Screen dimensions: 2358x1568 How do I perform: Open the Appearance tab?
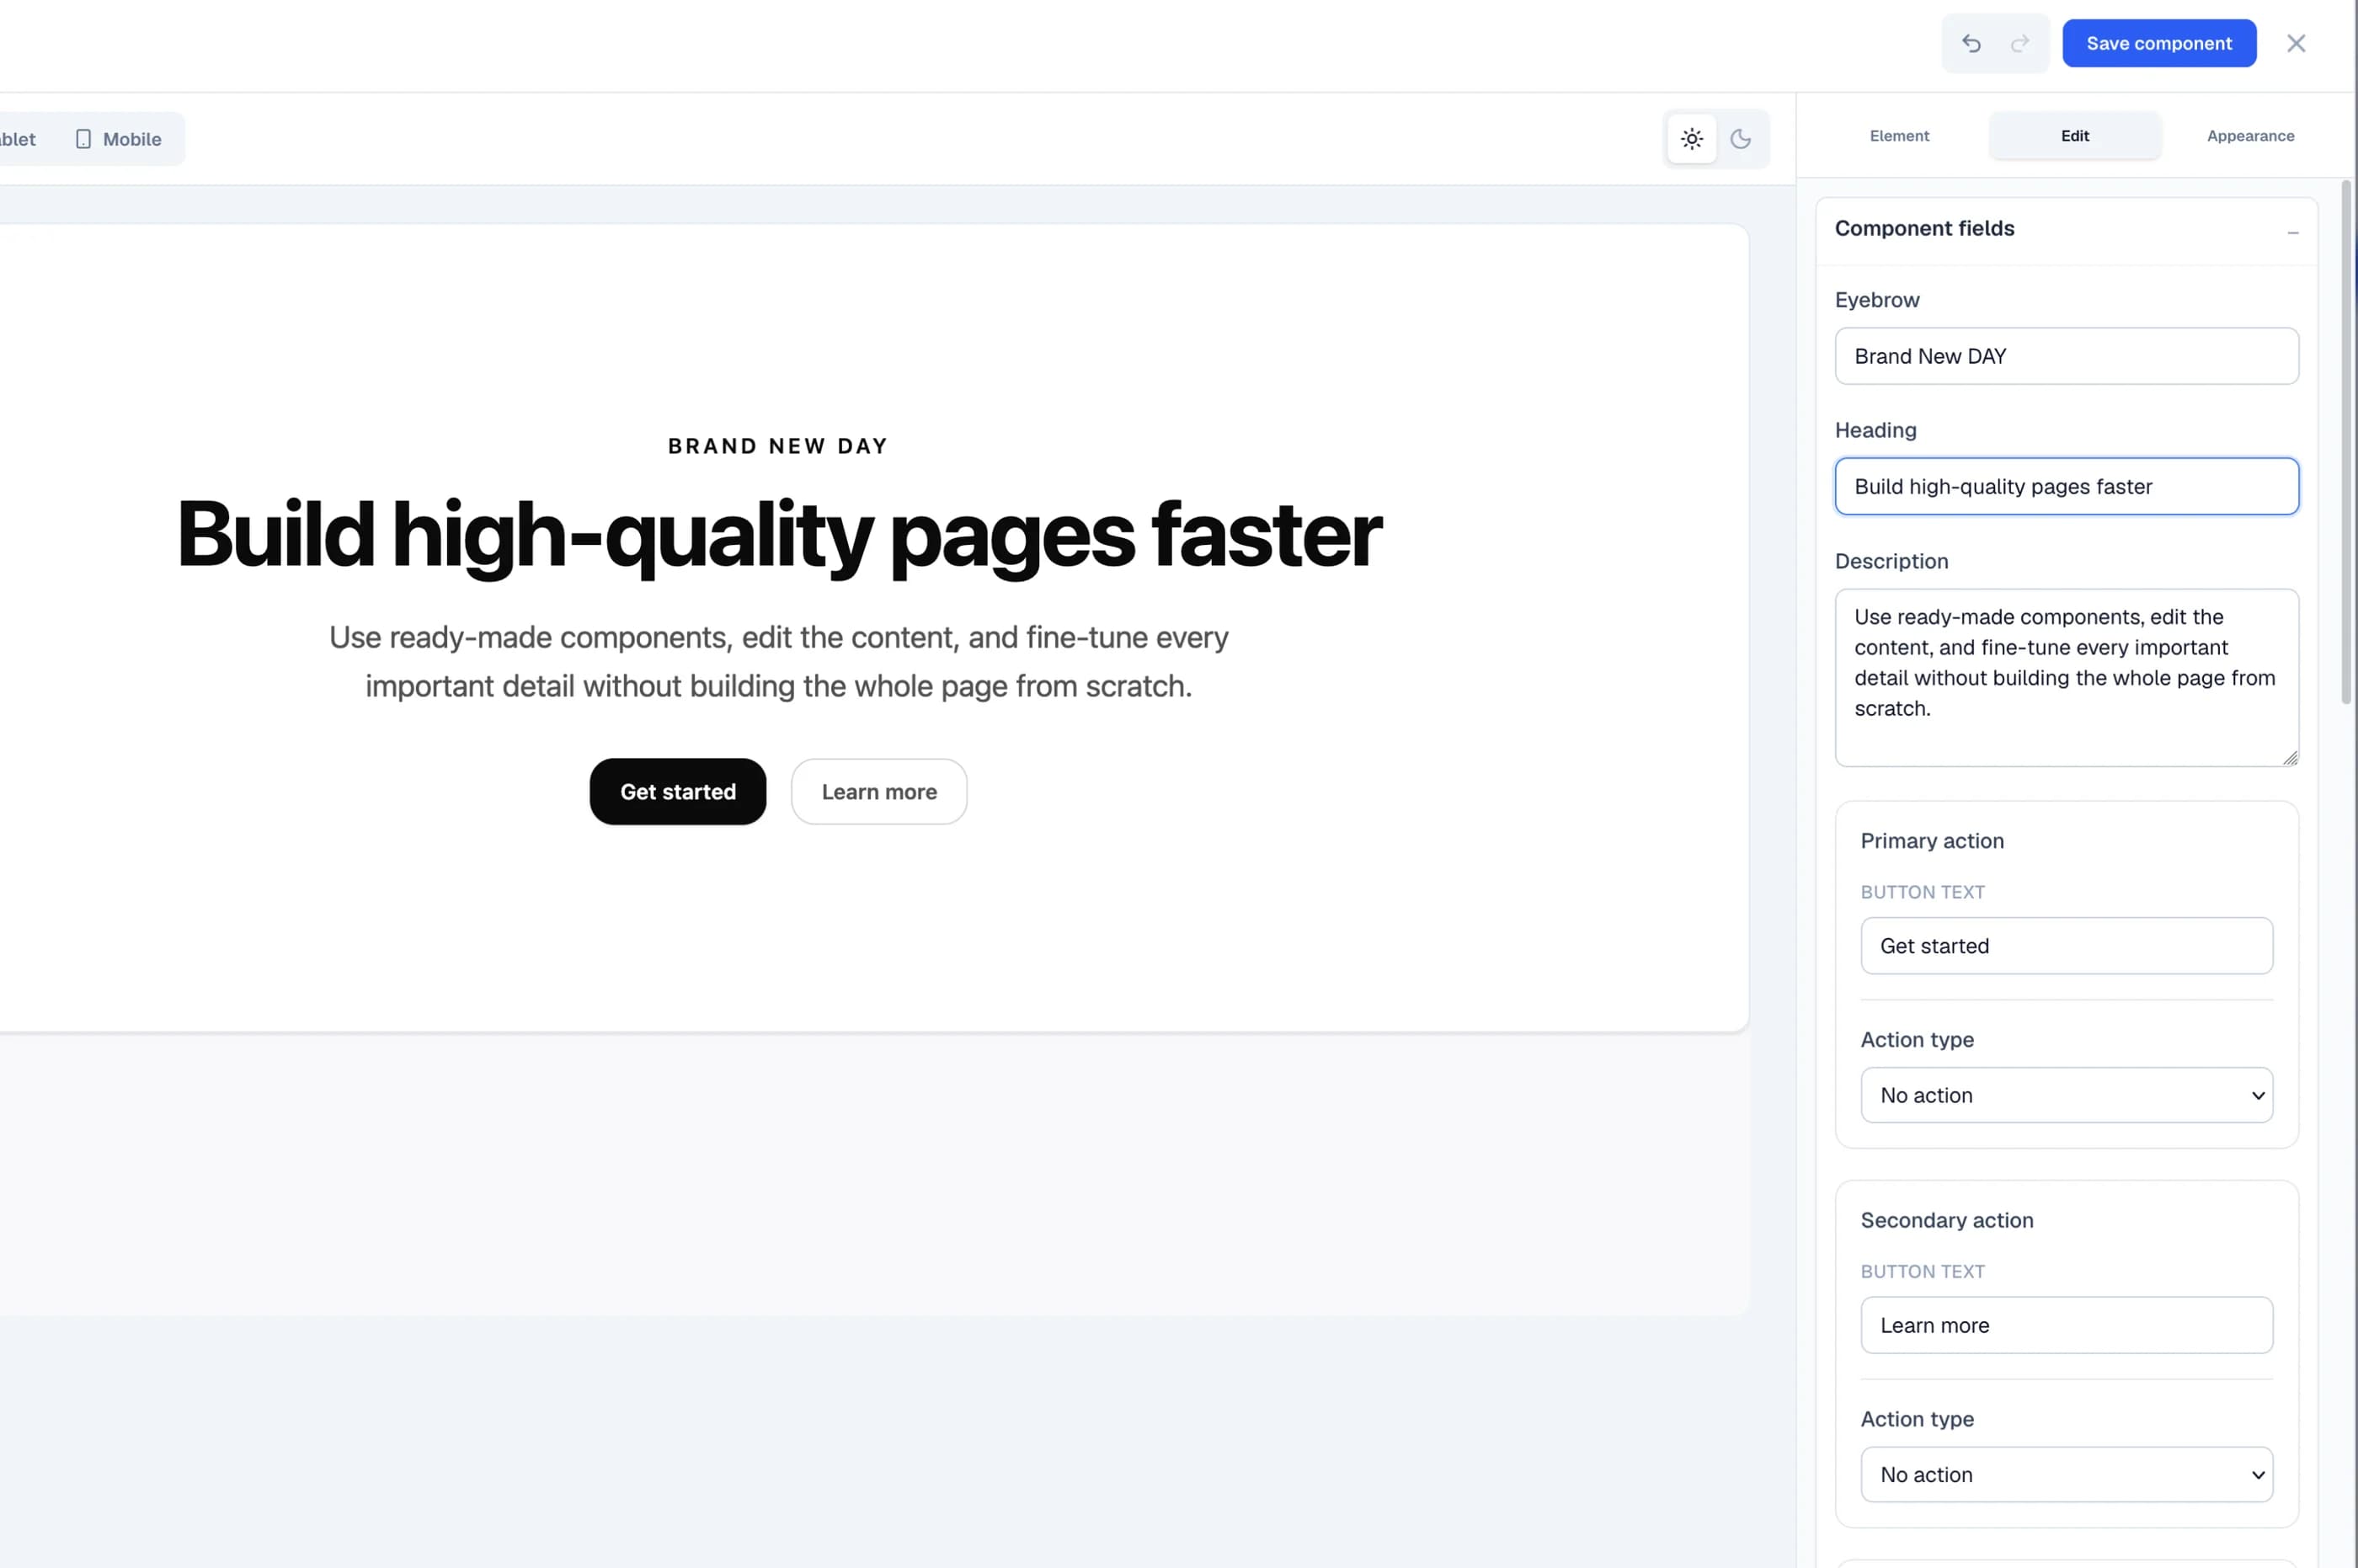click(2250, 136)
